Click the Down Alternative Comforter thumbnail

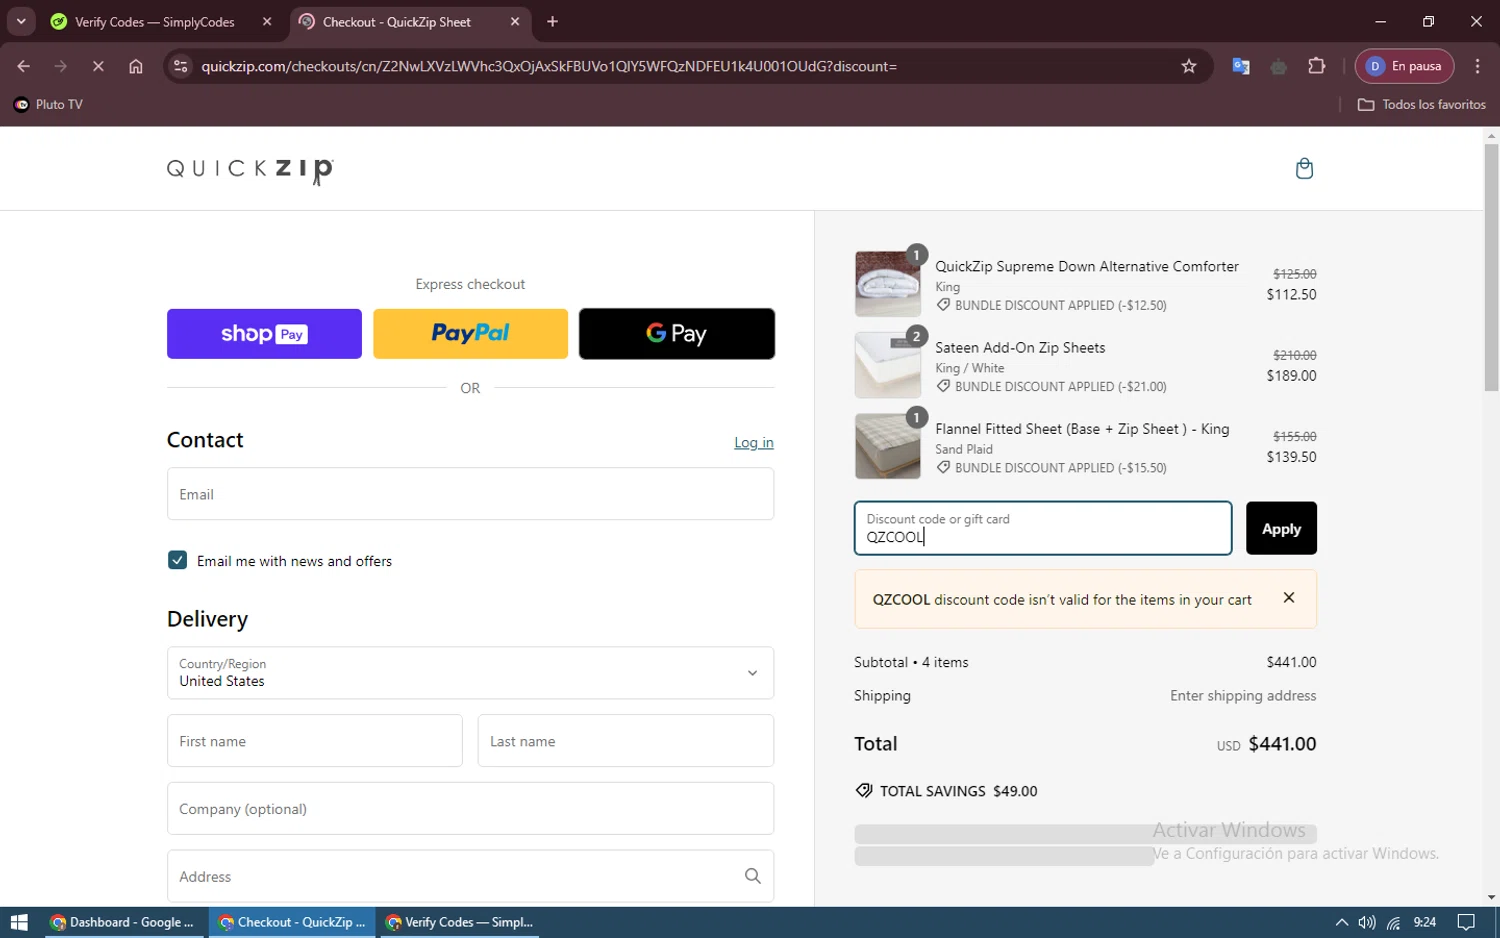[888, 284]
